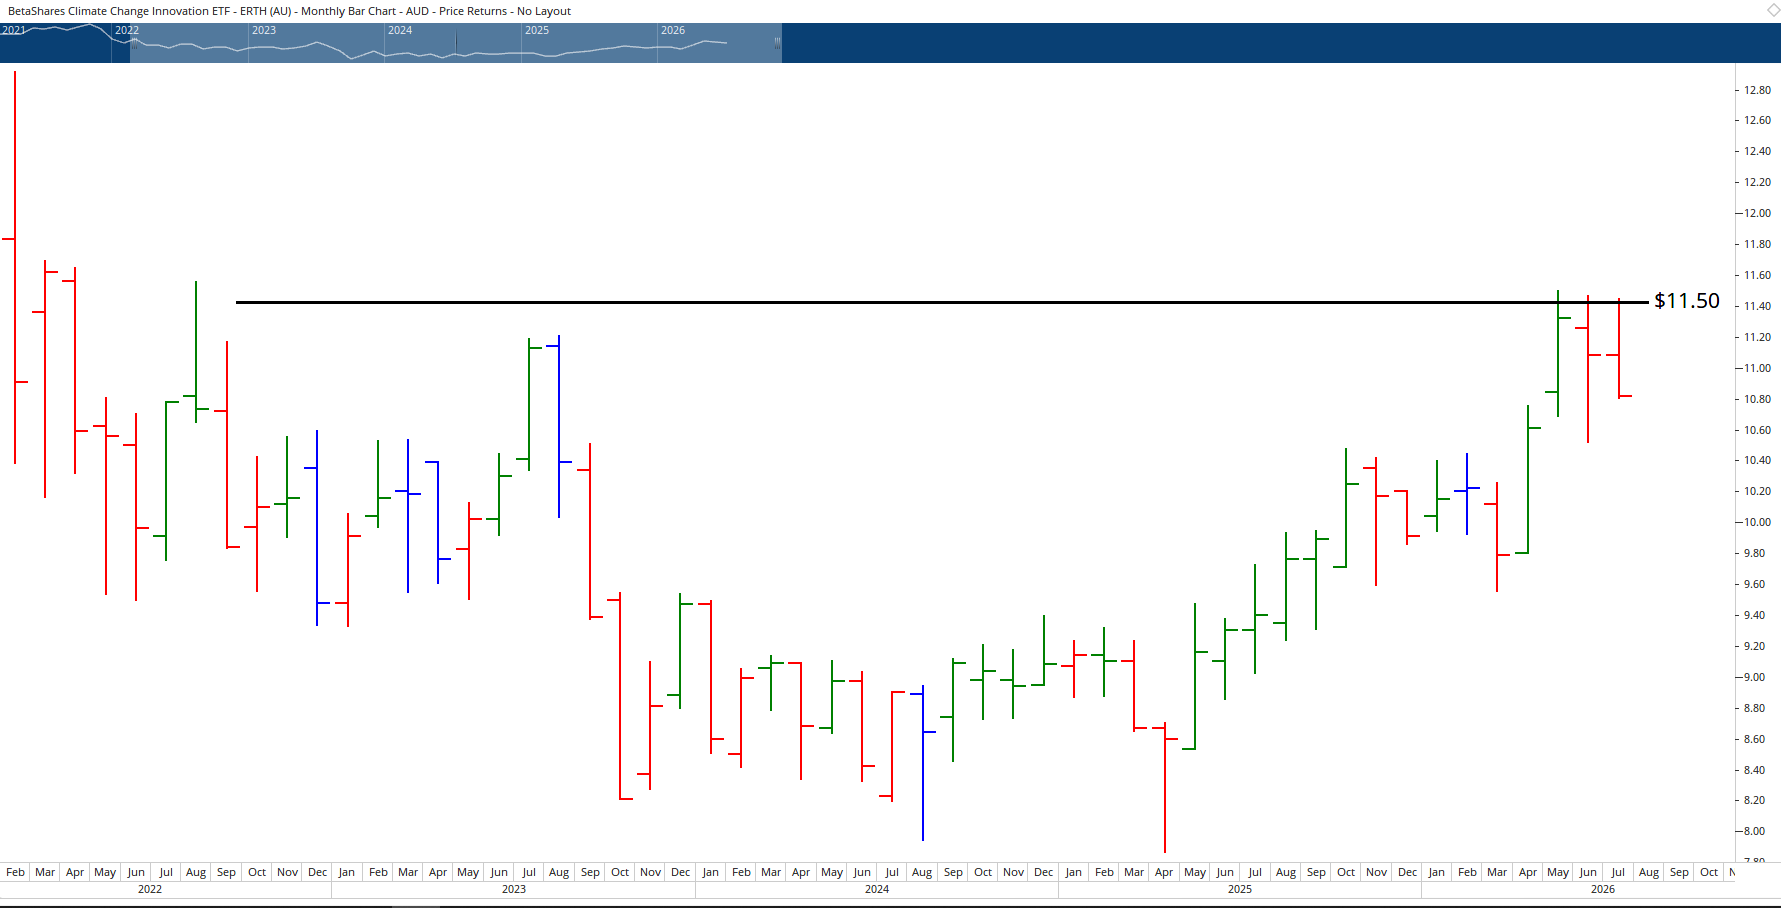Viewport: 1781px width, 908px height.
Task: Click the 8.00 price axis label
Action: point(1754,831)
